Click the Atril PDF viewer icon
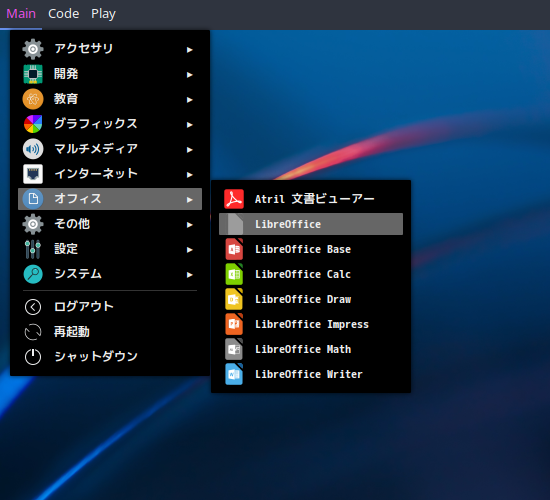 tap(234, 199)
